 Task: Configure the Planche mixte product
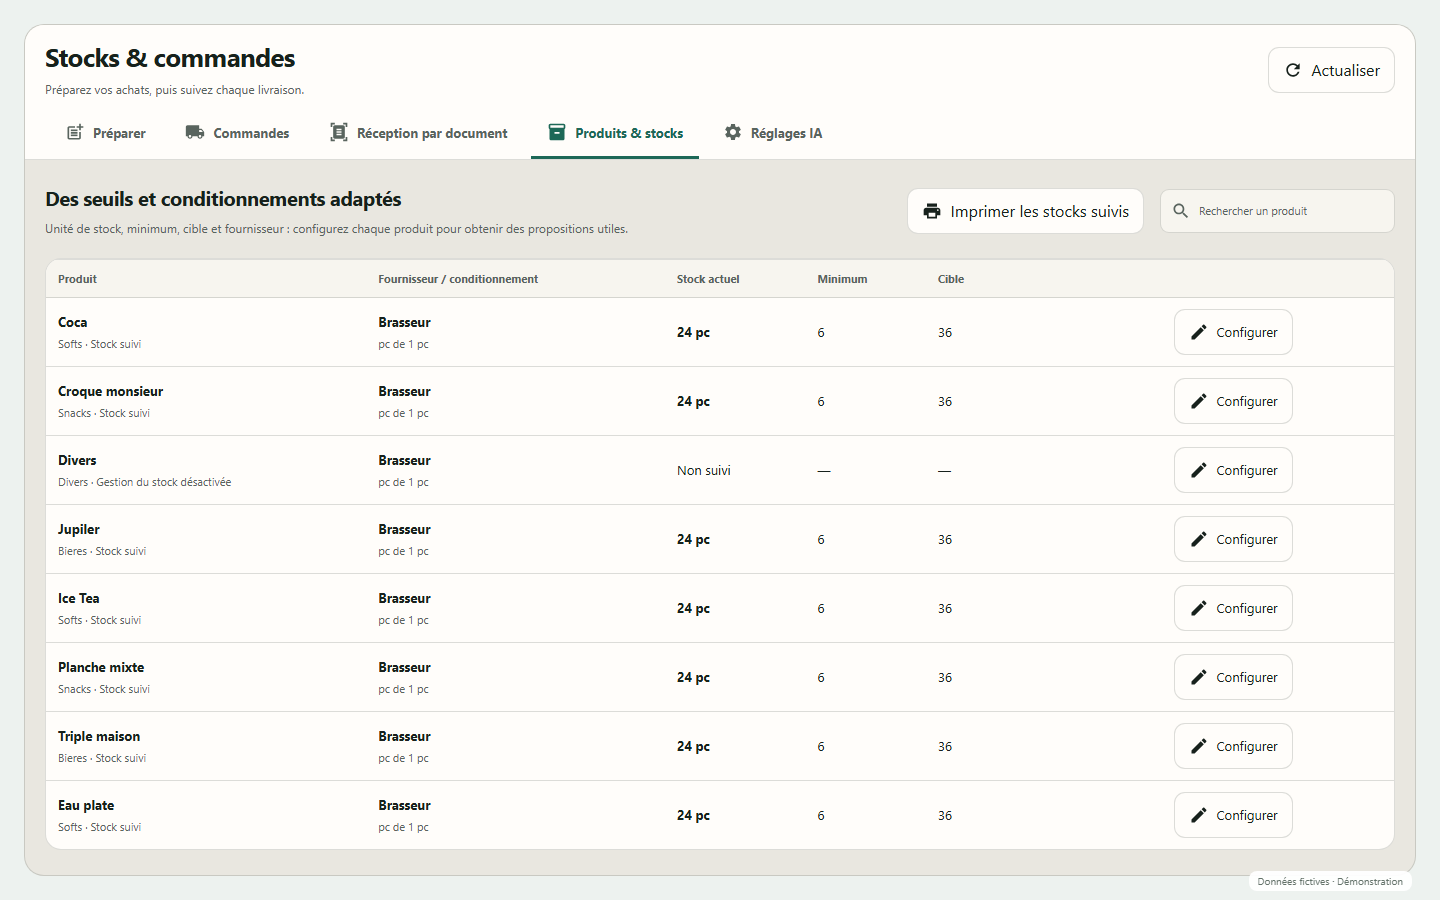point(1233,677)
